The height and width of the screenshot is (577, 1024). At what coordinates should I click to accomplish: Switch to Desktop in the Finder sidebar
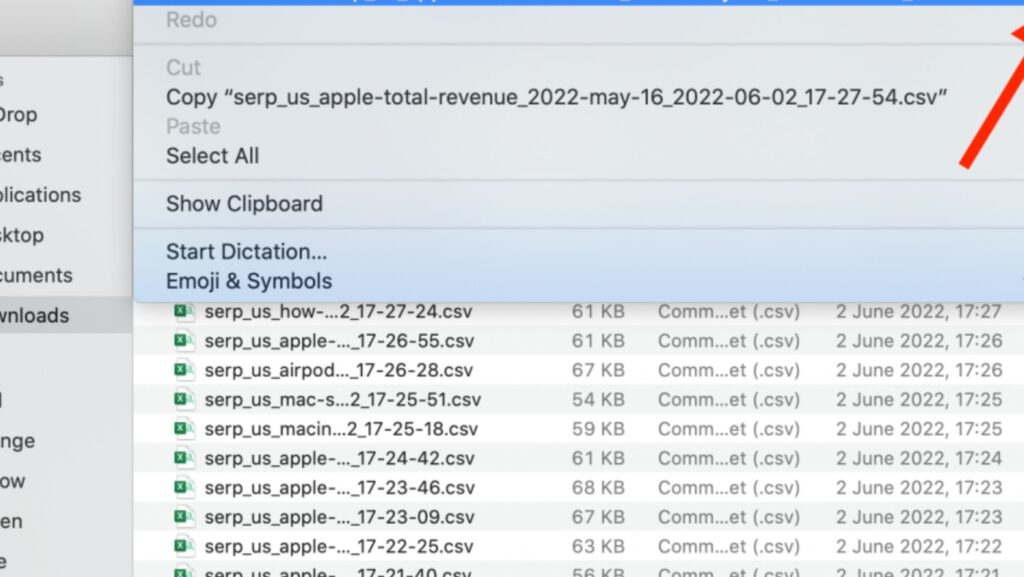(x=22, y=235)
